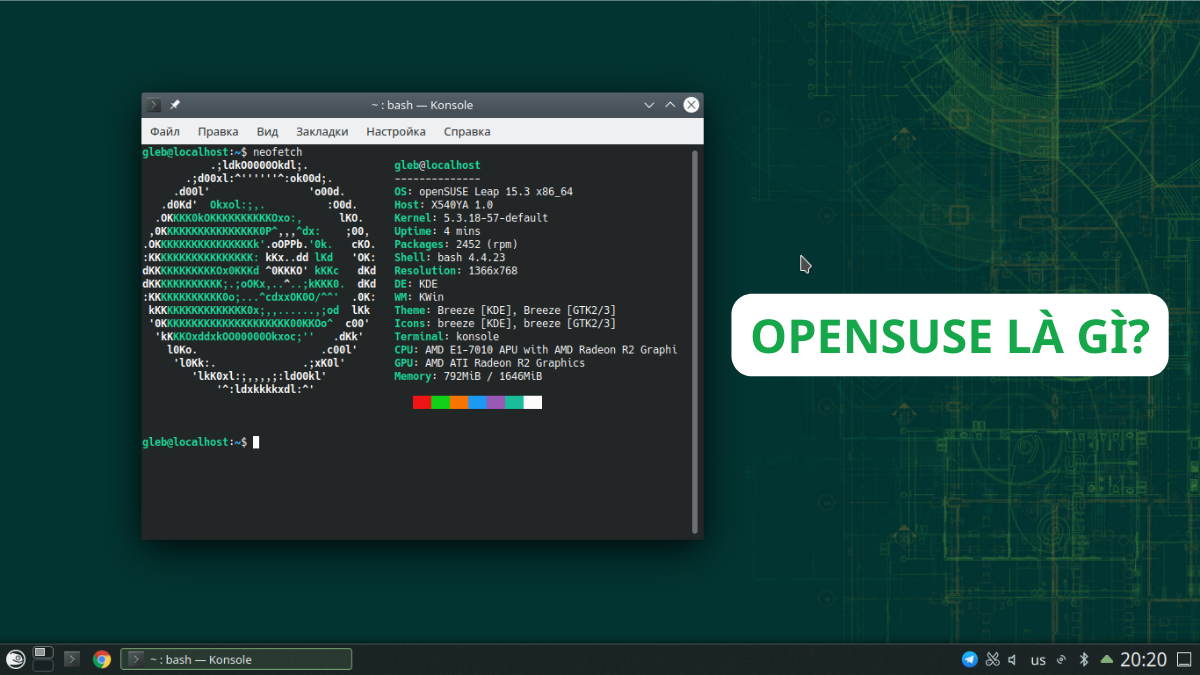Viewport: 1200px width, 675px height.
Task: Click the Konsole vertical scrollbar
Action: point(696,341)
